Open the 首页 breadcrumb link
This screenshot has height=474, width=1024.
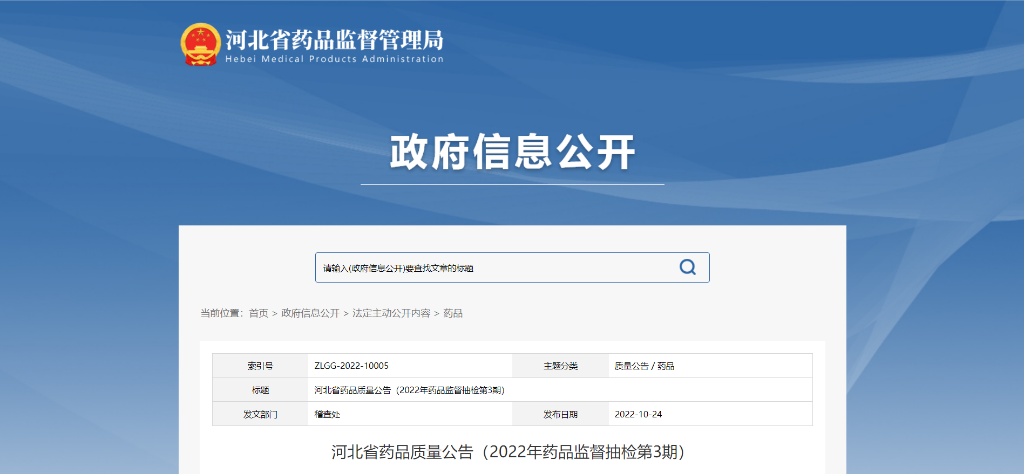point(258,313)
